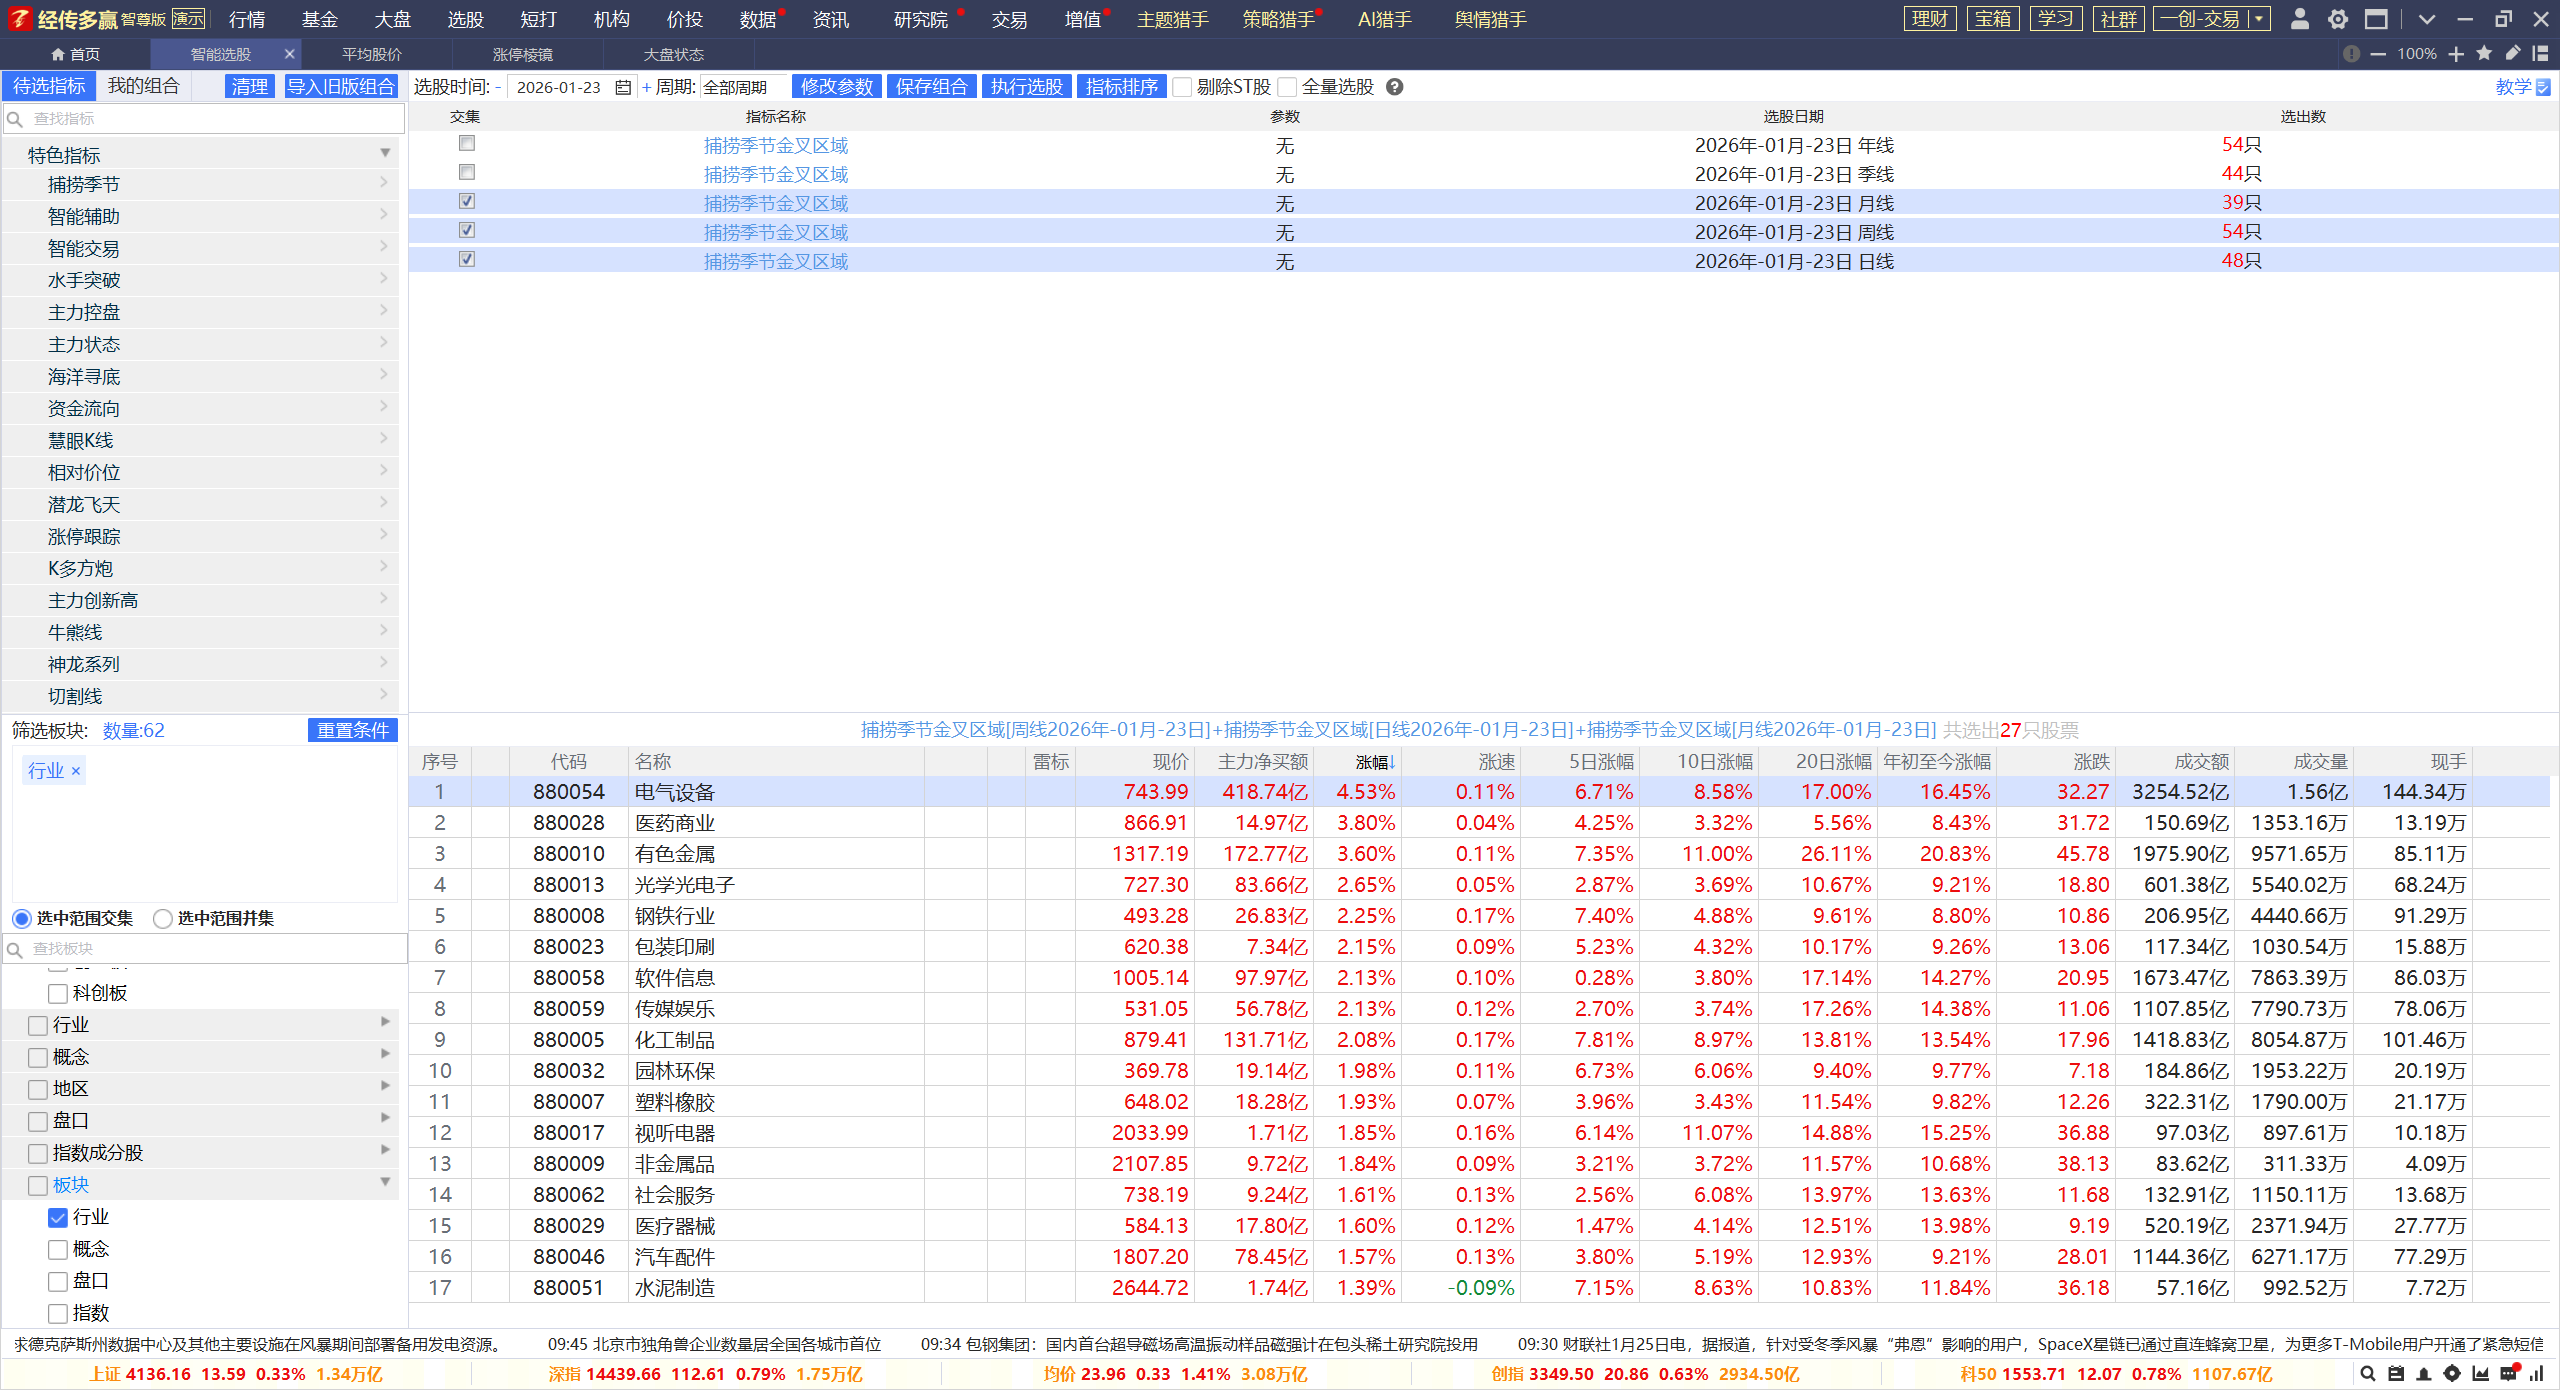Viewport: 2560px width, 1390px height.
Task: Click the help question mark icon
Action: (x=1395, y=87)
